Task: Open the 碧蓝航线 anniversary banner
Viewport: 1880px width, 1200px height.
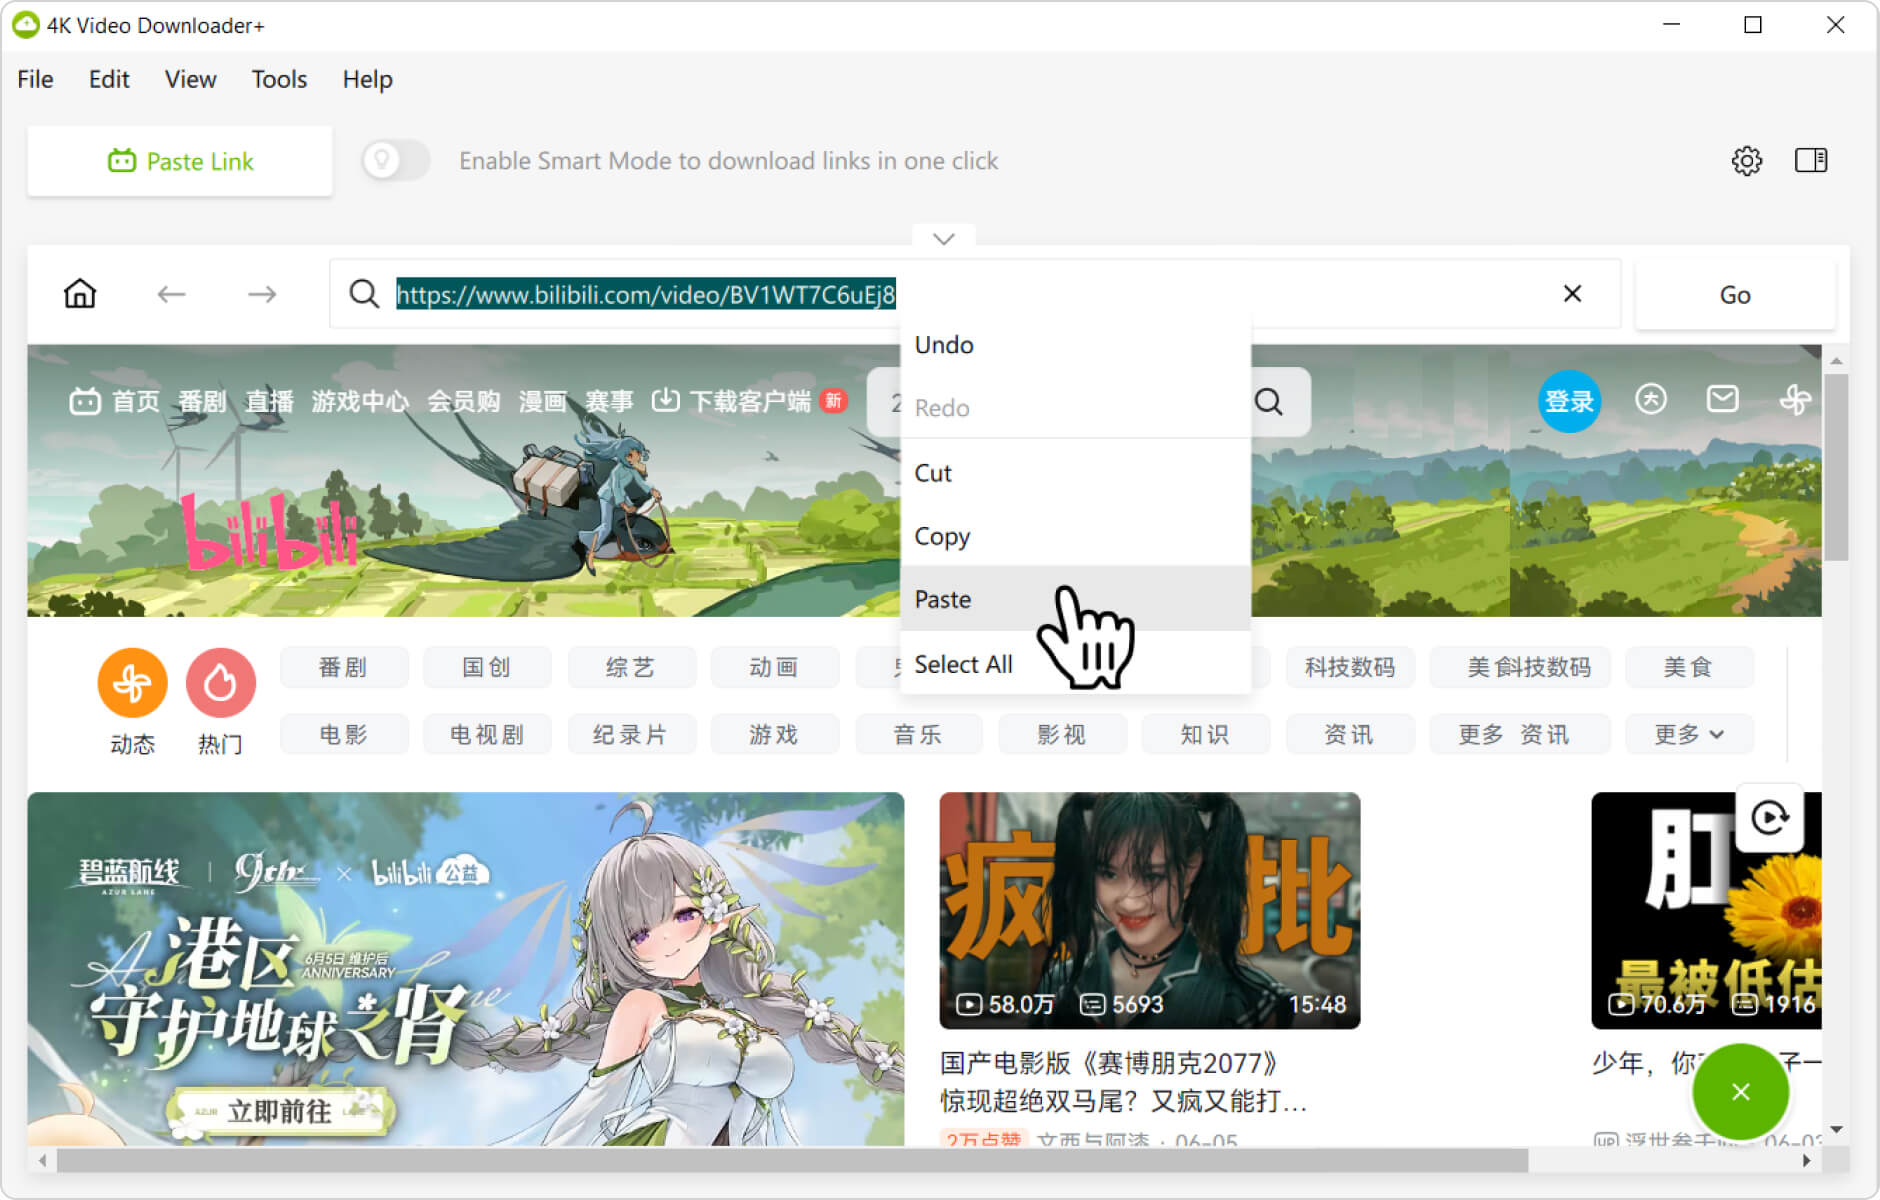Action: point(466,969)
